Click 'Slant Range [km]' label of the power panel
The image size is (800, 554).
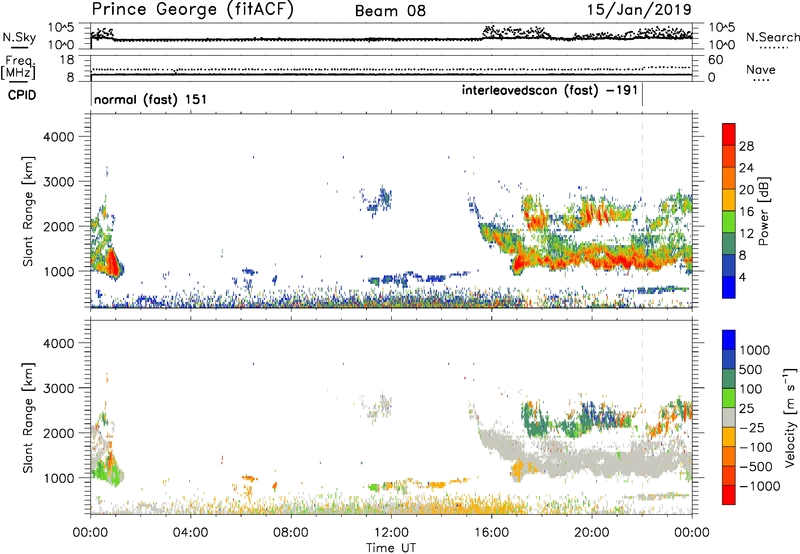[28, 211]
